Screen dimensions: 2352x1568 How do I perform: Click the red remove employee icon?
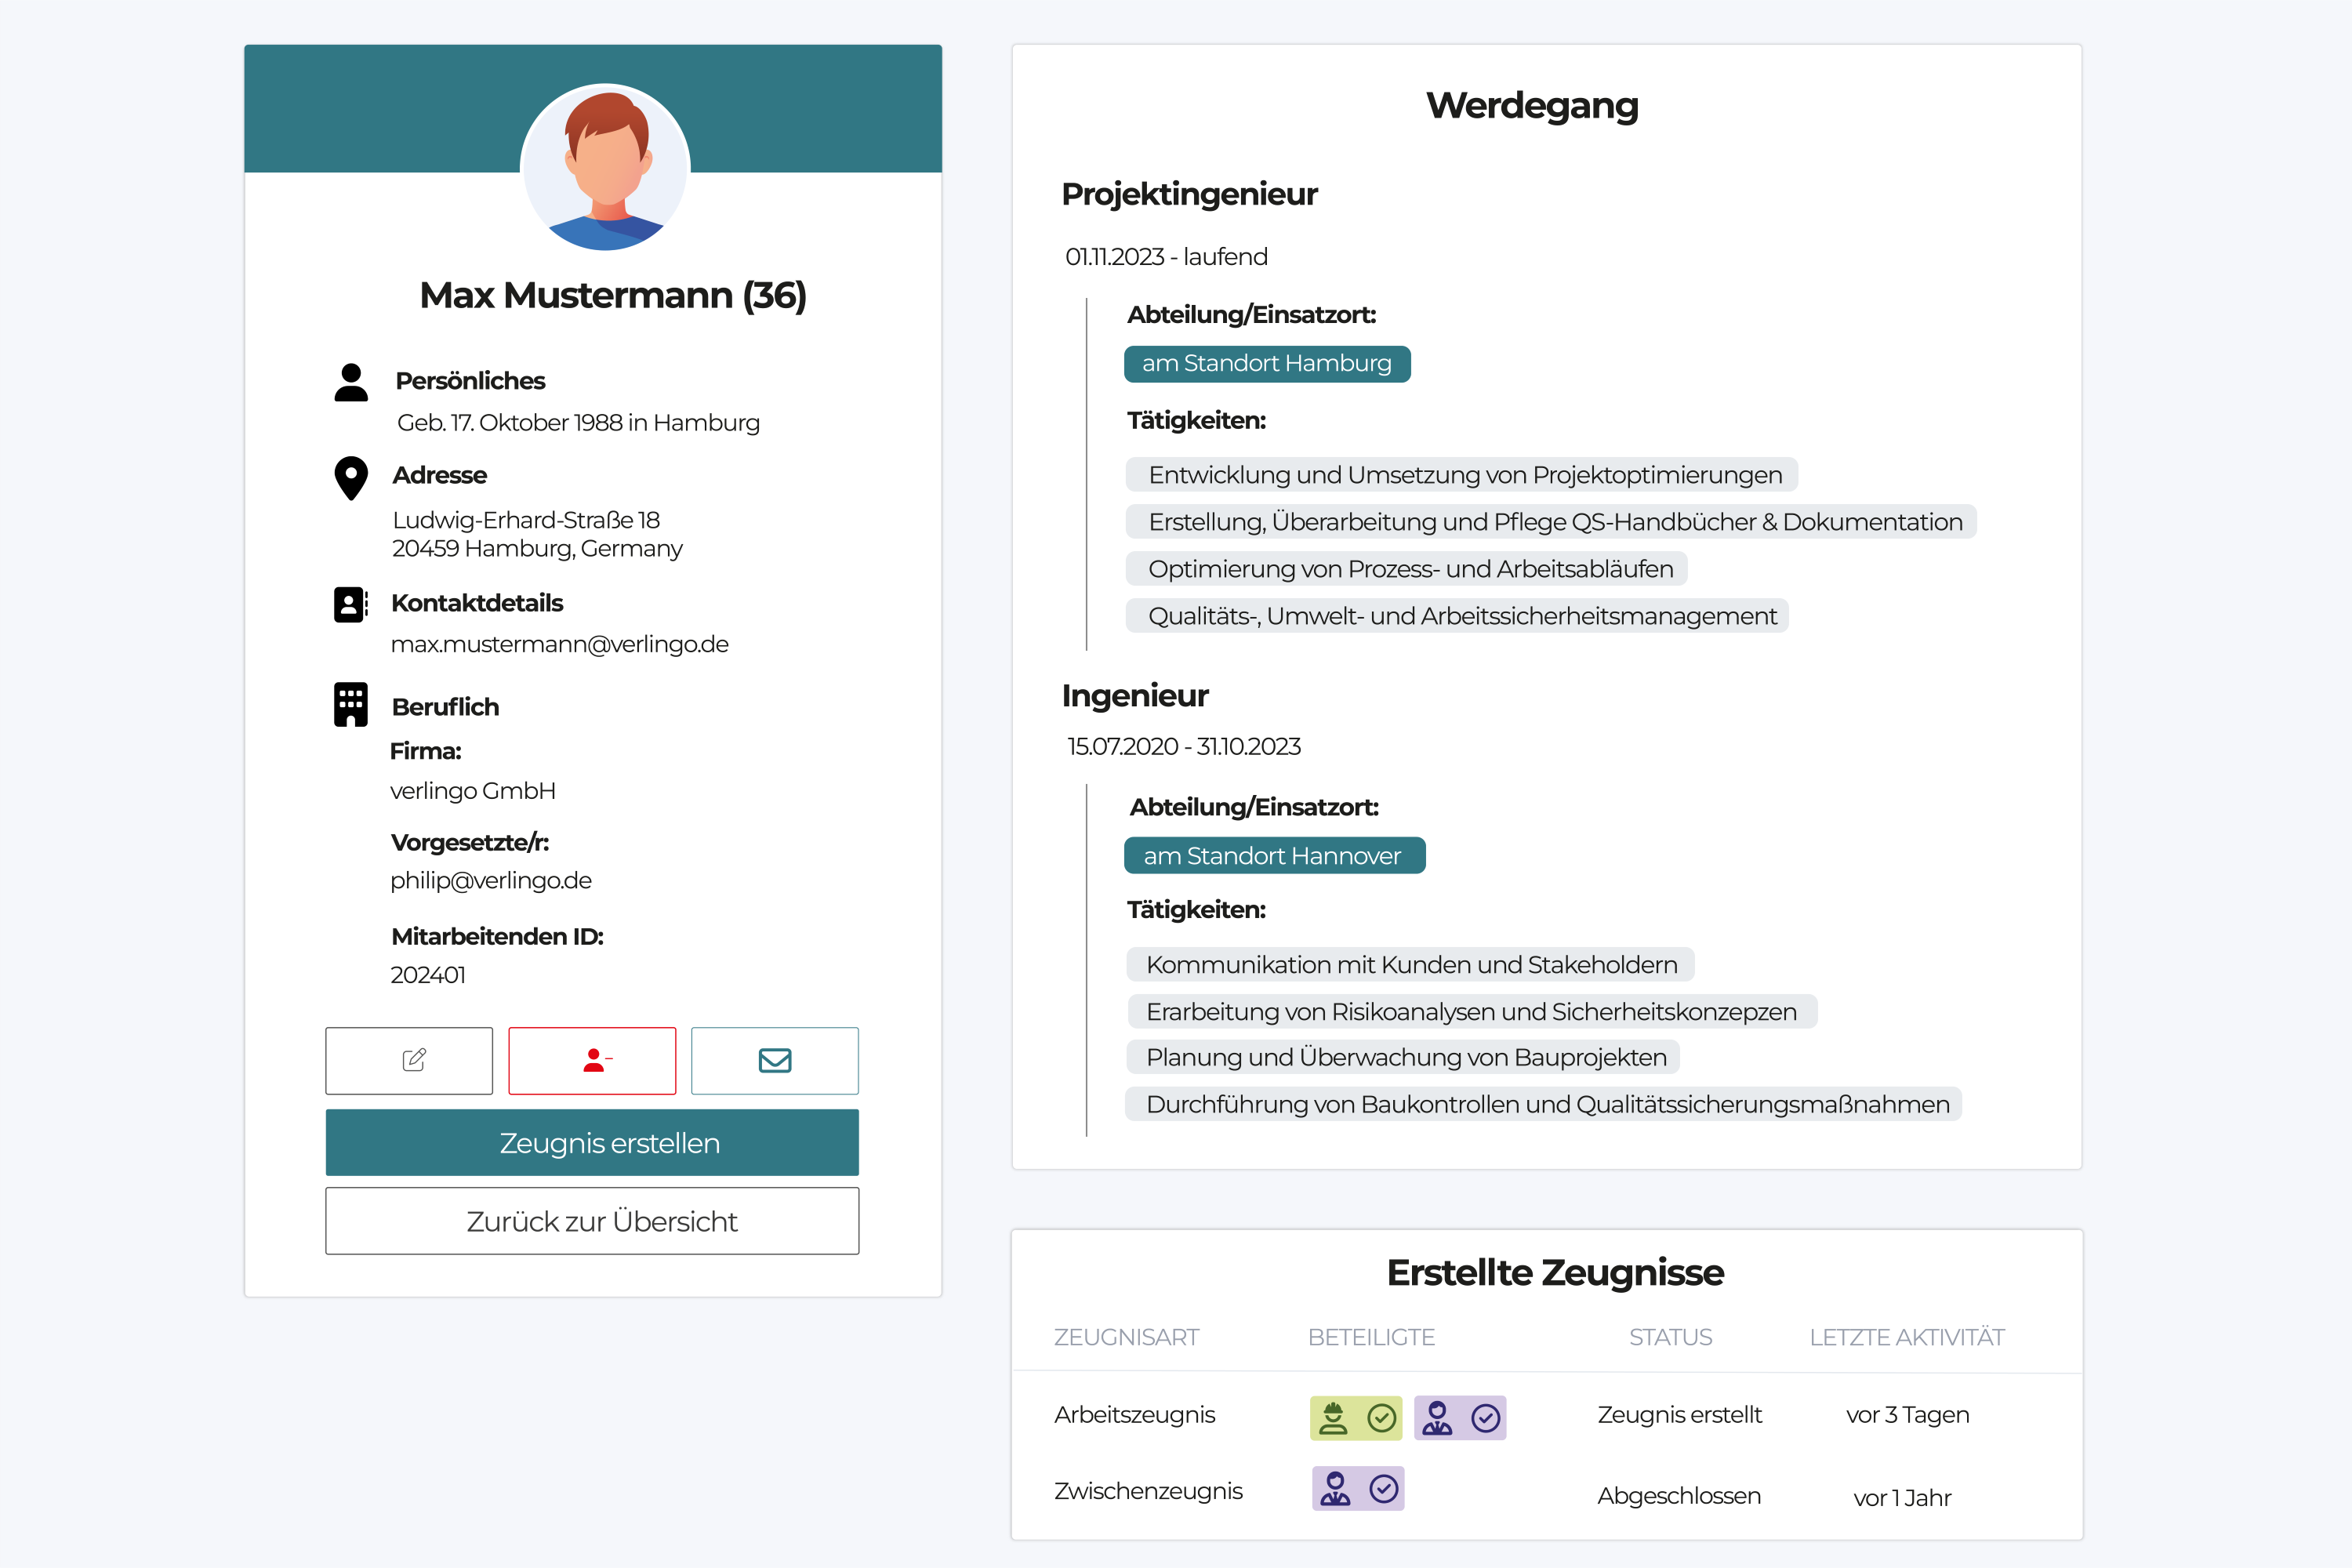(592, 1060)
